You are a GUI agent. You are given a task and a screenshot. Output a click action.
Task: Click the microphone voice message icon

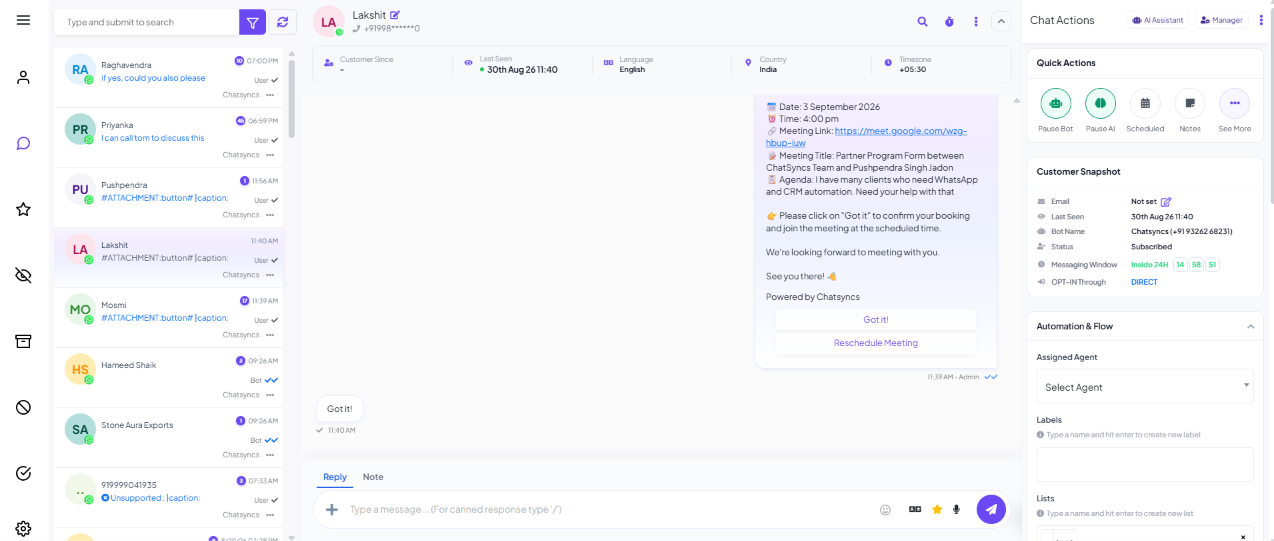click(957, 509)
